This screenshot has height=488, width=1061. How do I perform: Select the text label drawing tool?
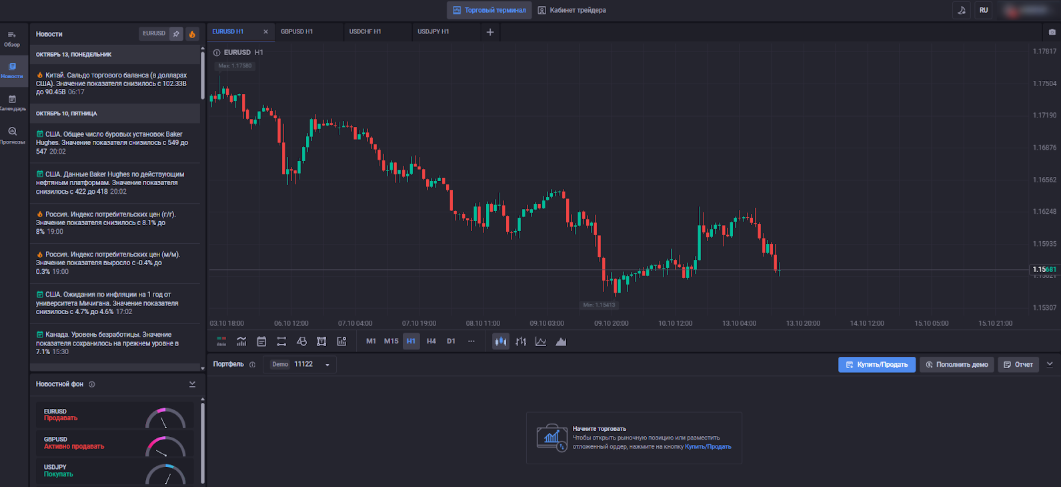coord(321,341)
